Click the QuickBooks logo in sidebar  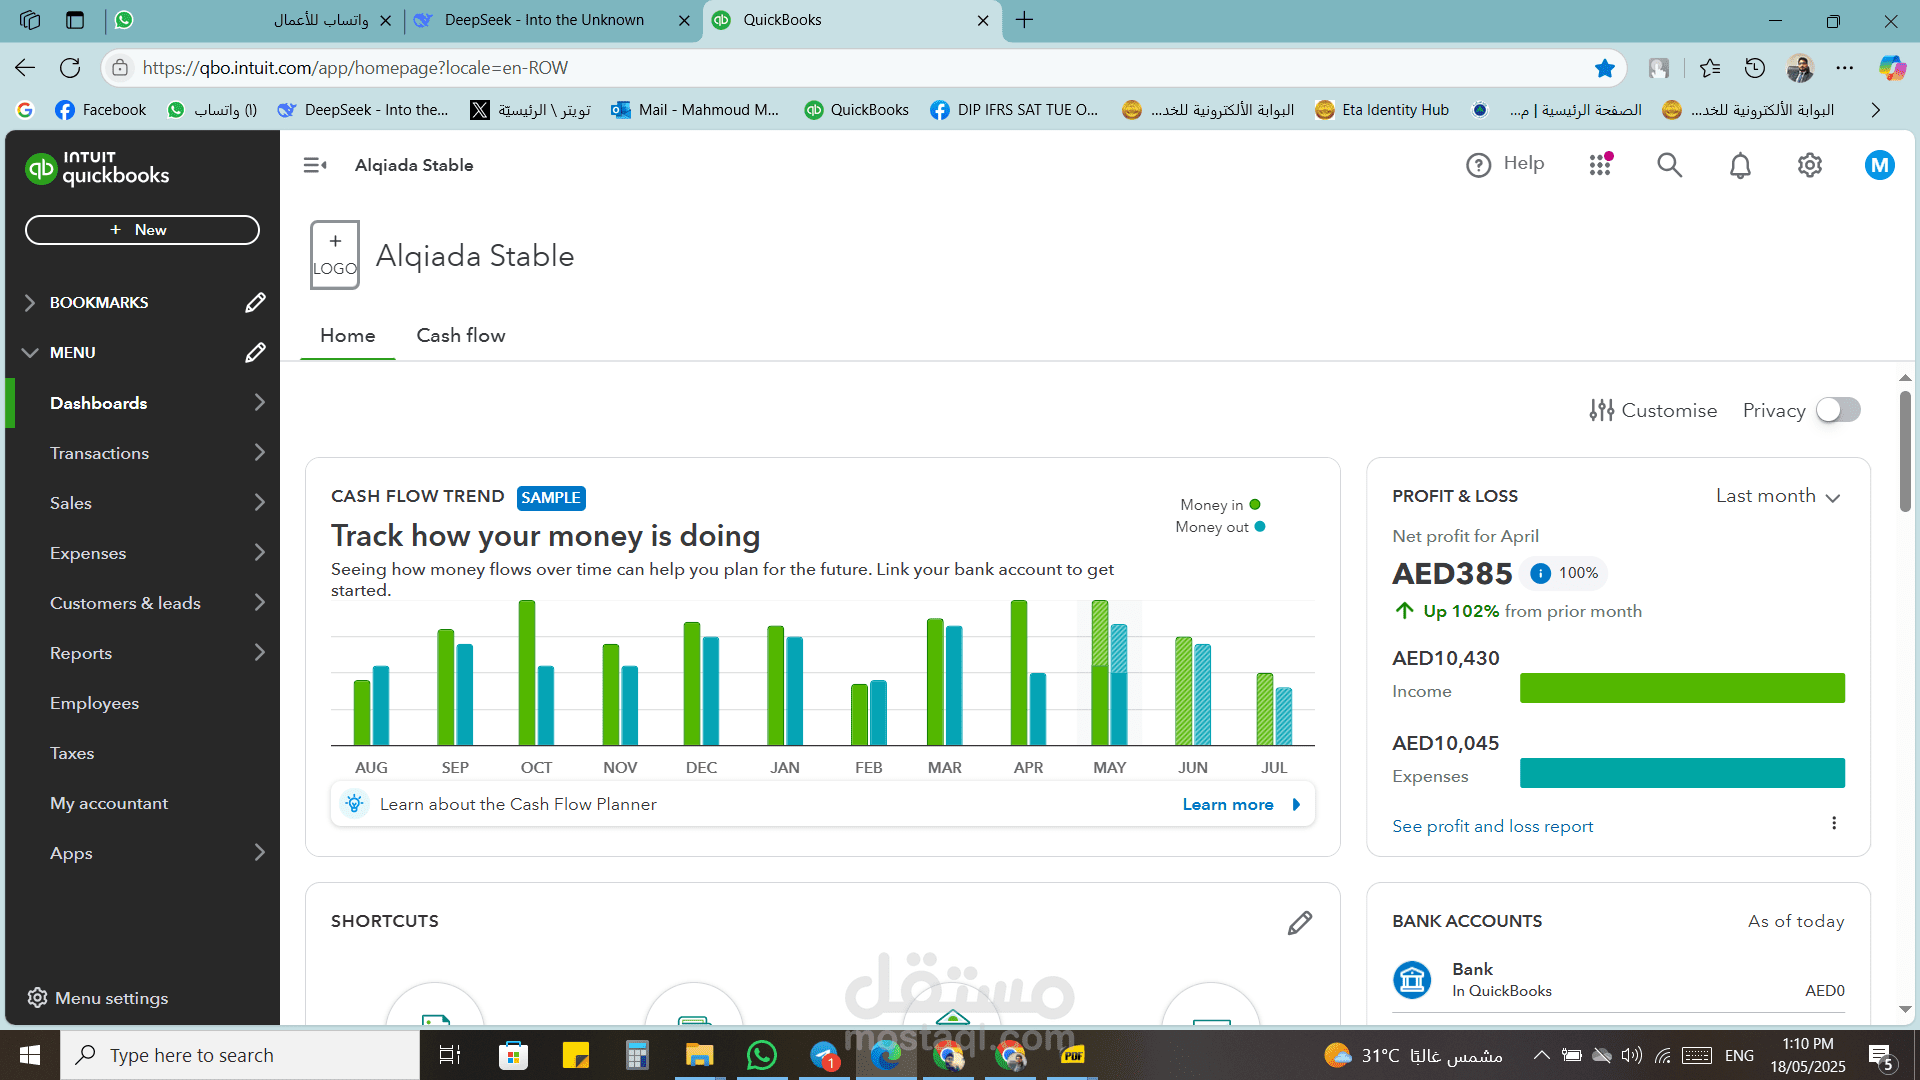[x=97, y=168]
